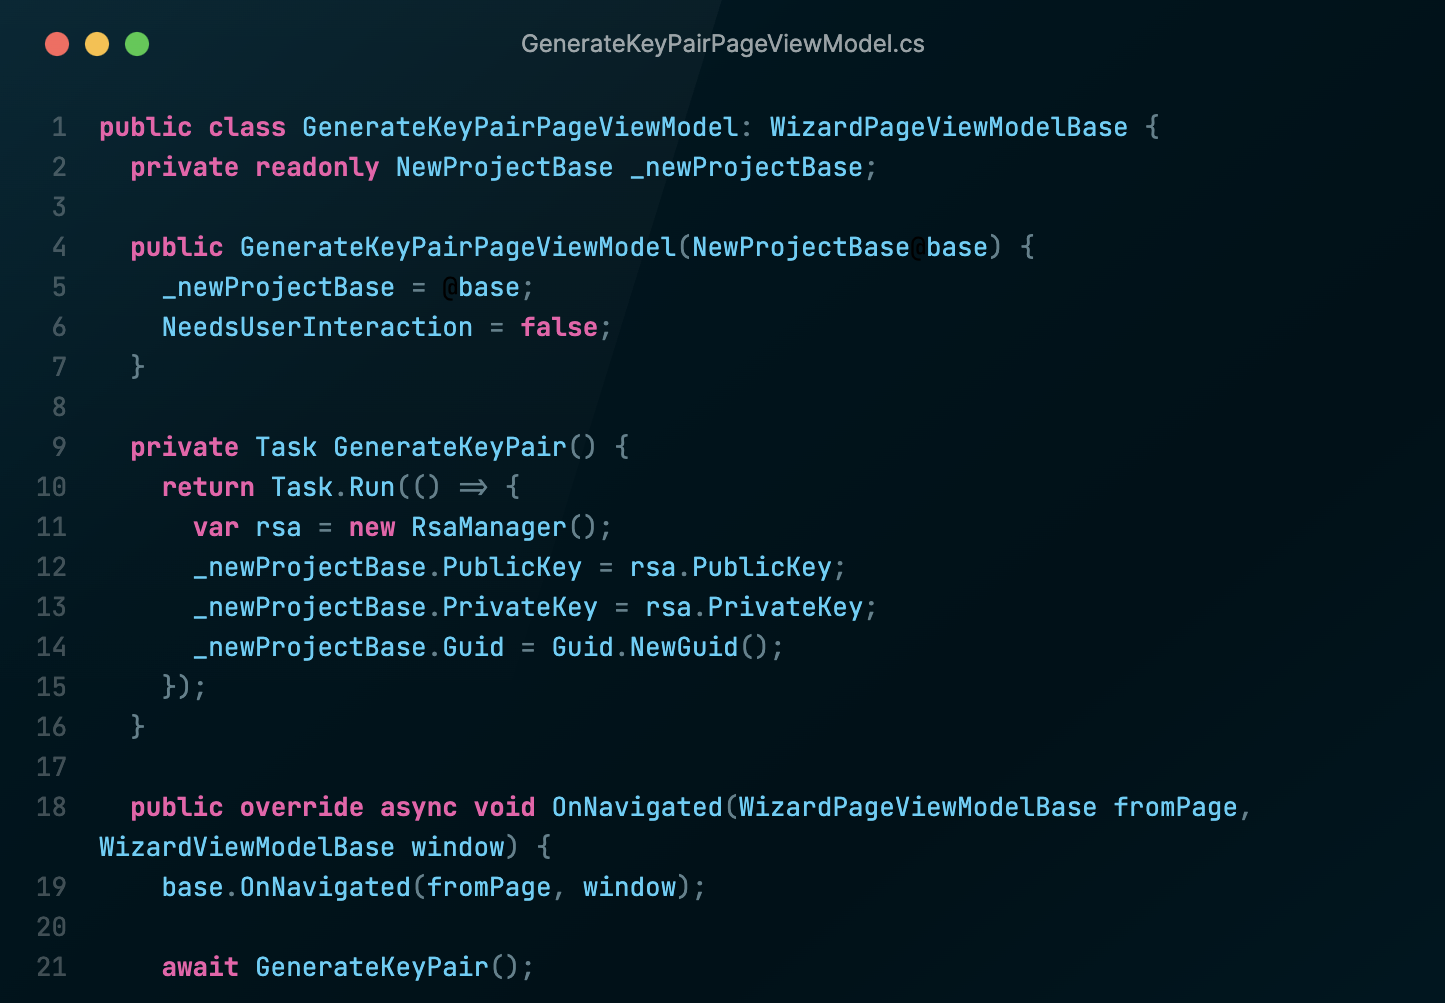The height and width of the screenshot is (1003, 1445).
Task: Click line number 9 in the gutter
Action: (59, 447)
